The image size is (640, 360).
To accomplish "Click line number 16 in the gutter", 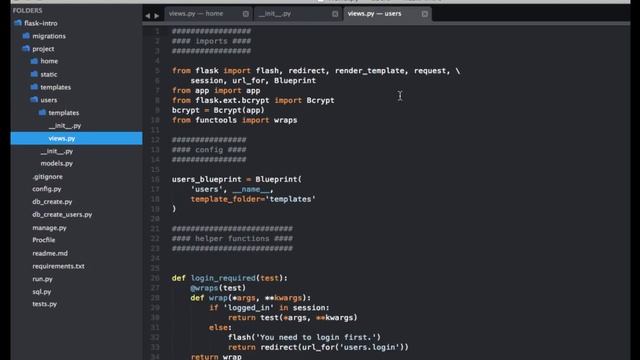I will [155, 179].
